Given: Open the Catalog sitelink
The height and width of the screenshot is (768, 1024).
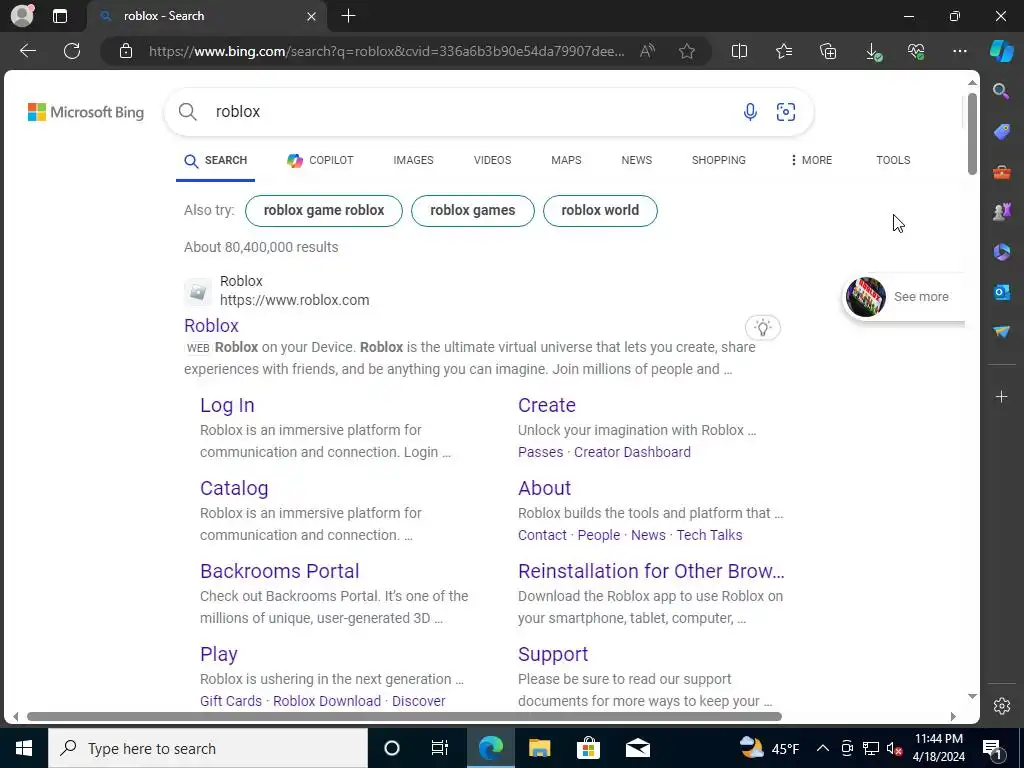Looking at the screenshot, I should coord(234,488).
